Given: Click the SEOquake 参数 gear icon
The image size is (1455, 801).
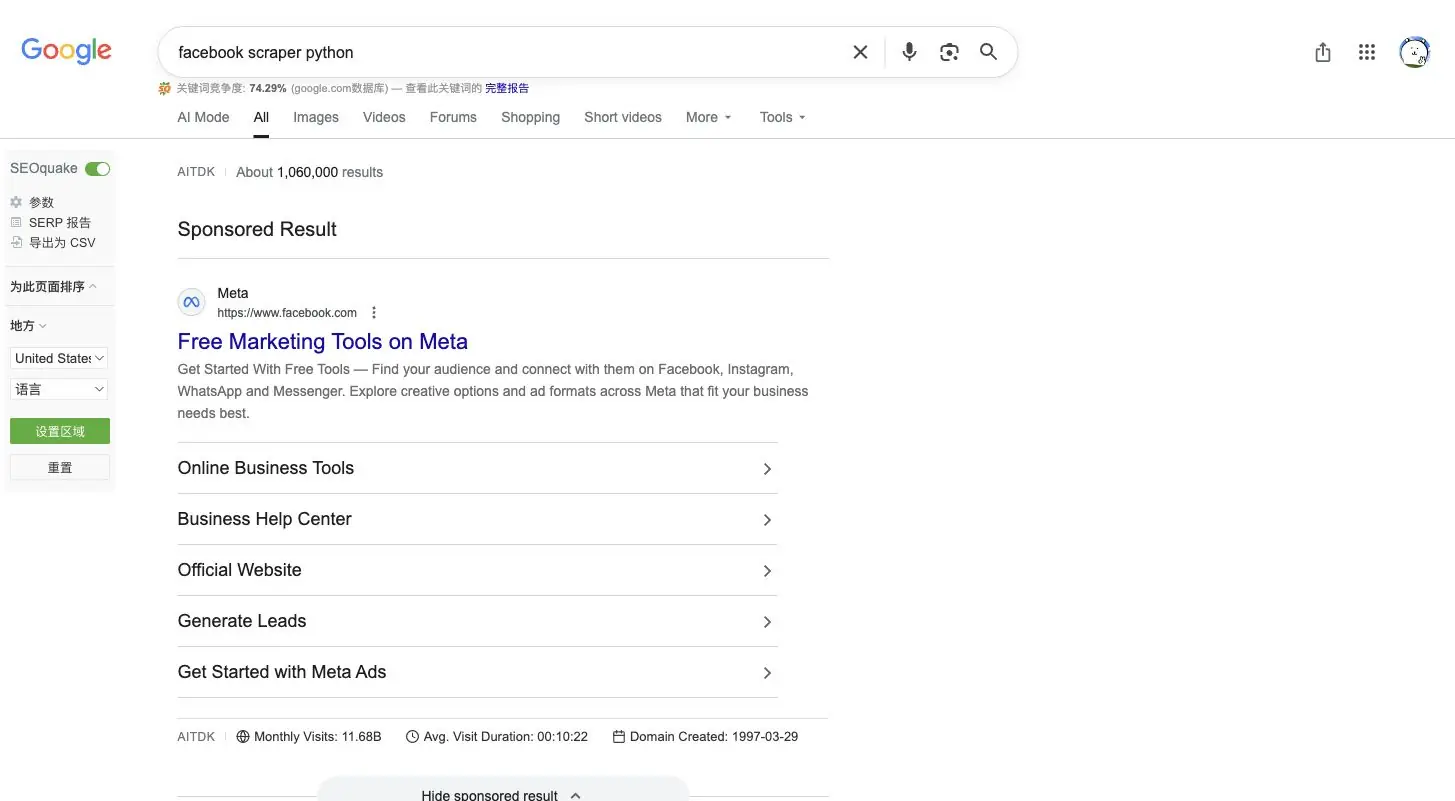Looking at the screenshot, I should coord(16,202).
